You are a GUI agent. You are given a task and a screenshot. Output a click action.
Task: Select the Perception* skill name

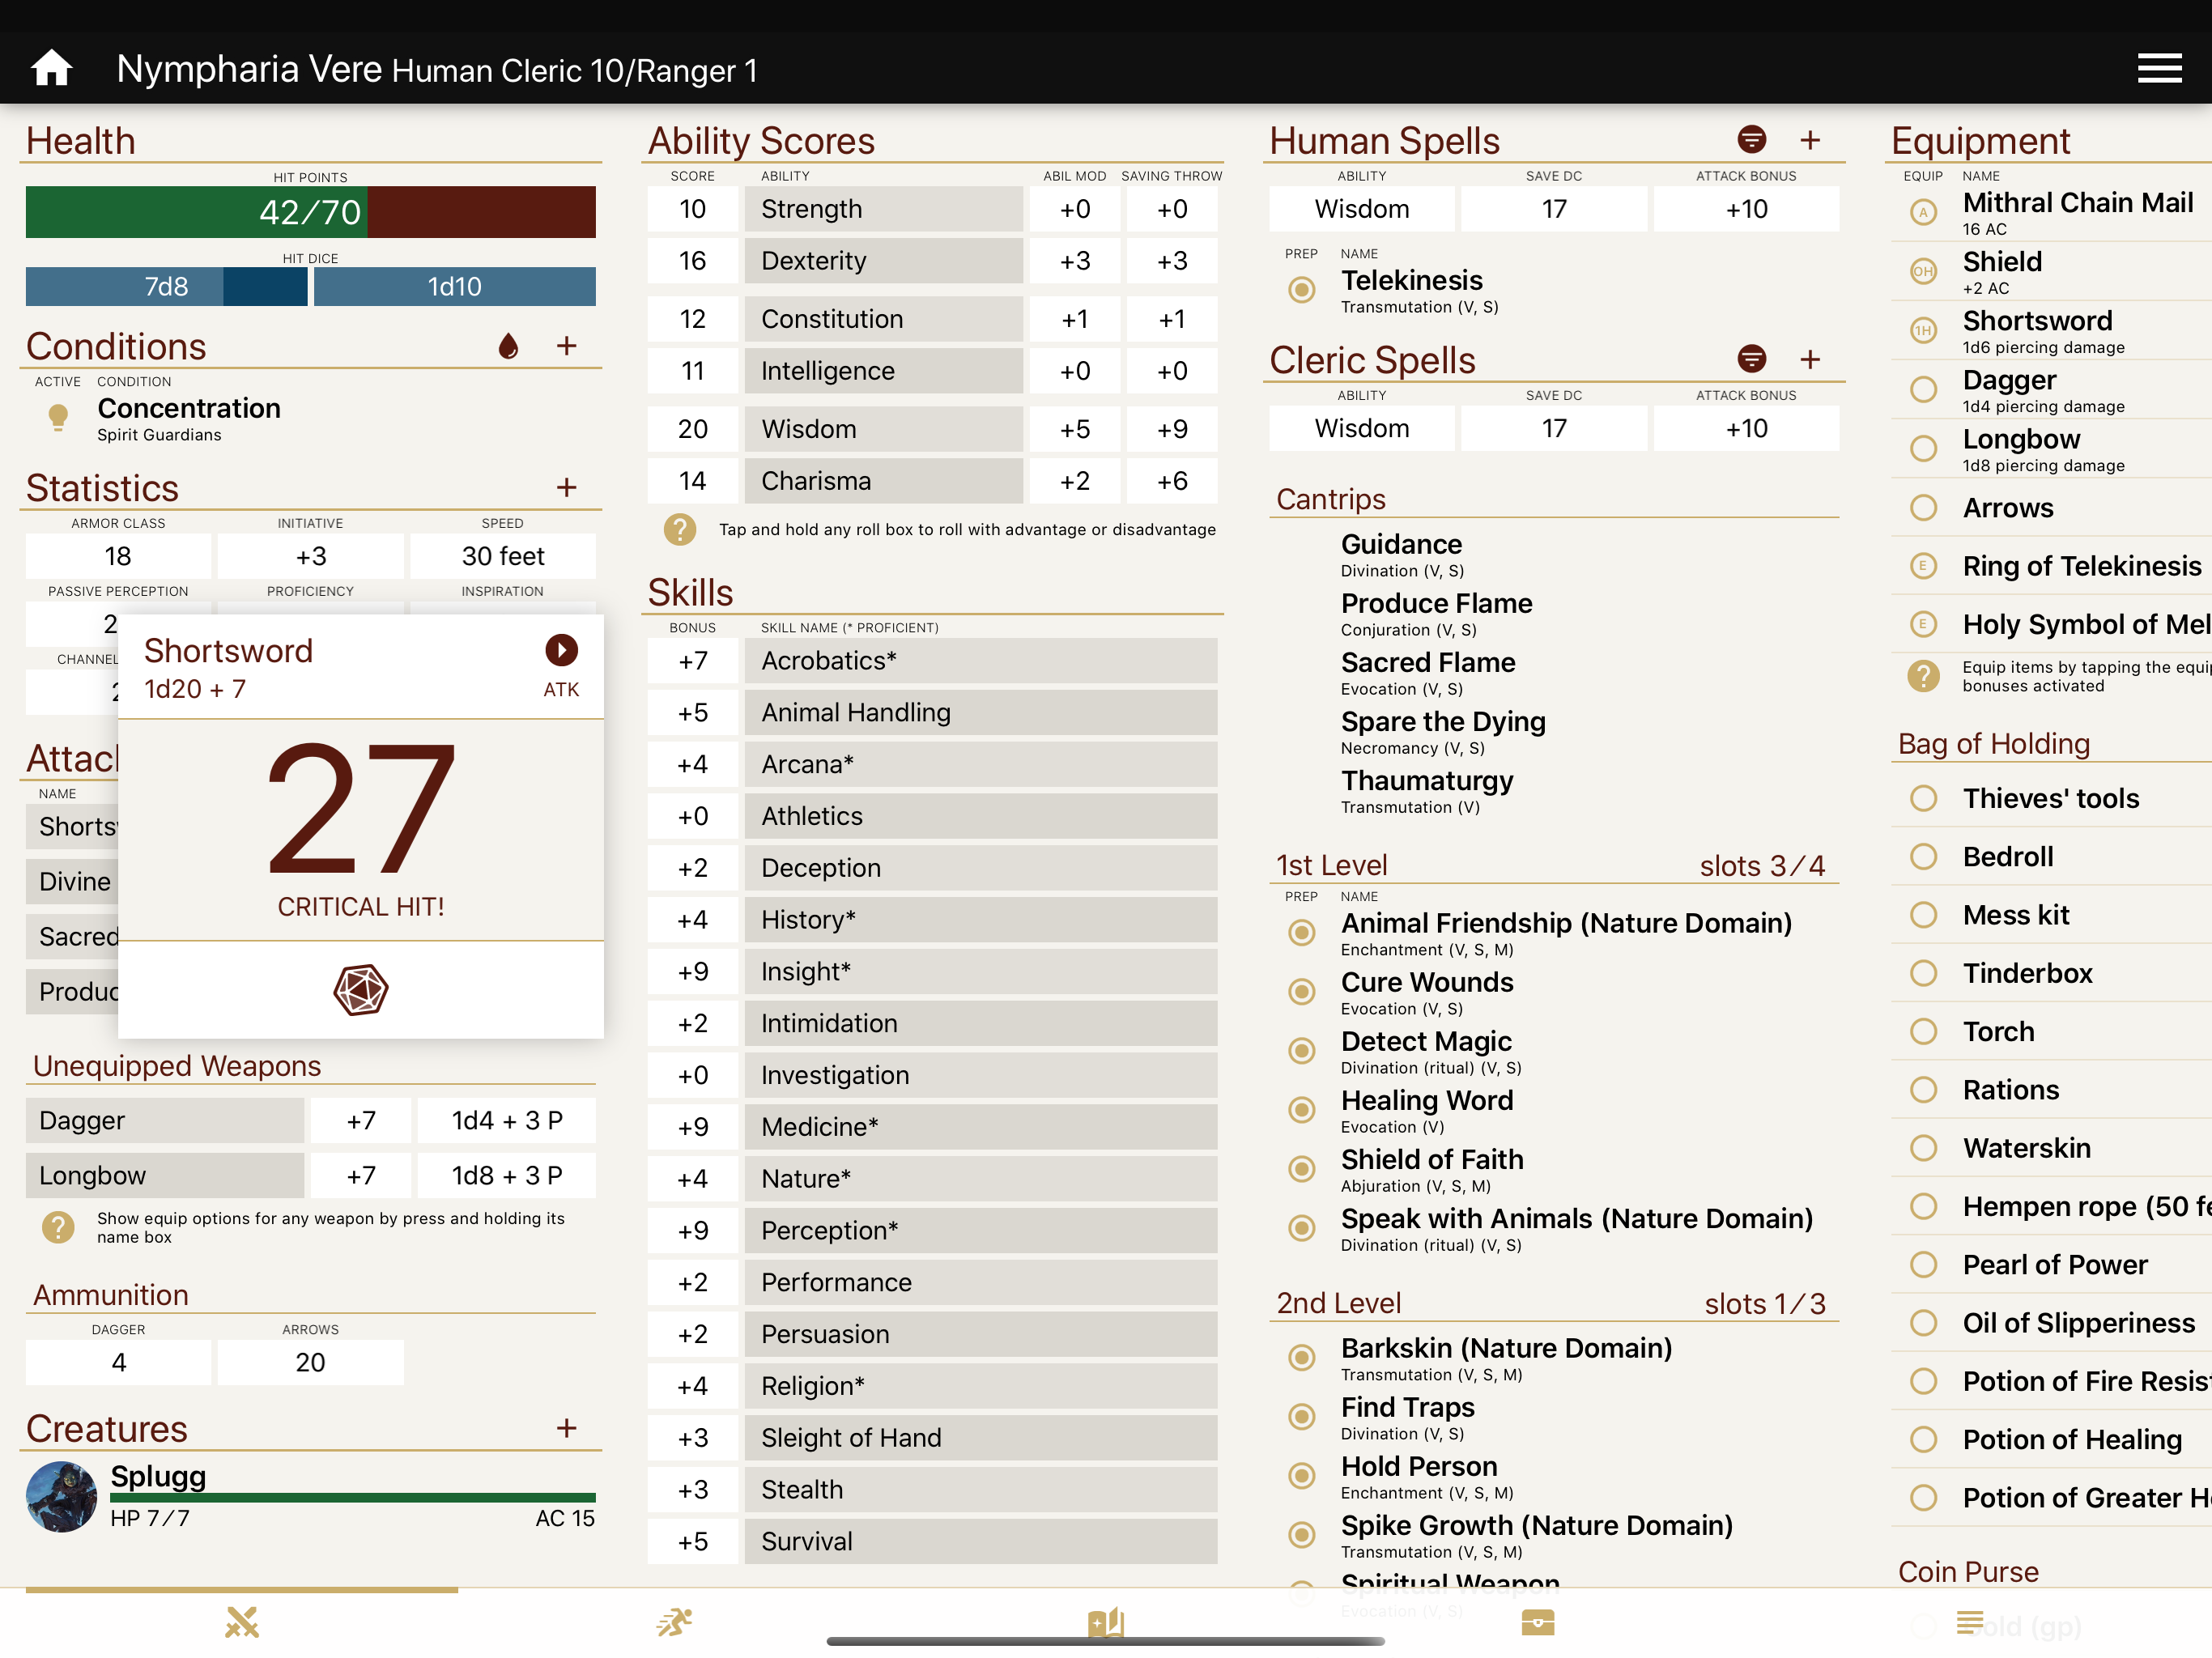coord(980,1231)
